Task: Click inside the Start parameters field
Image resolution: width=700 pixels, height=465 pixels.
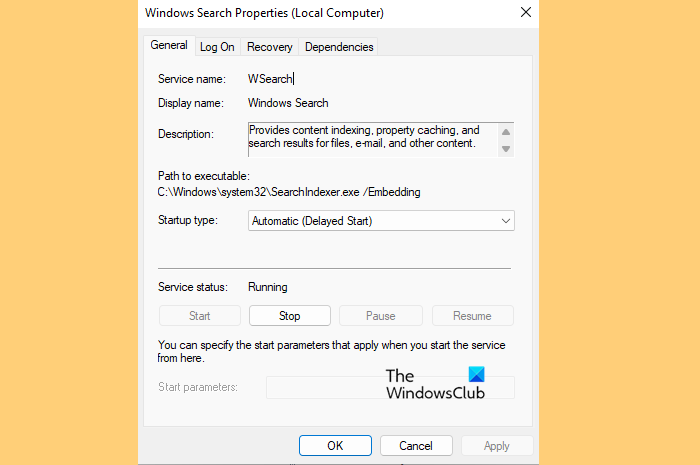Action: pos(390,387)
